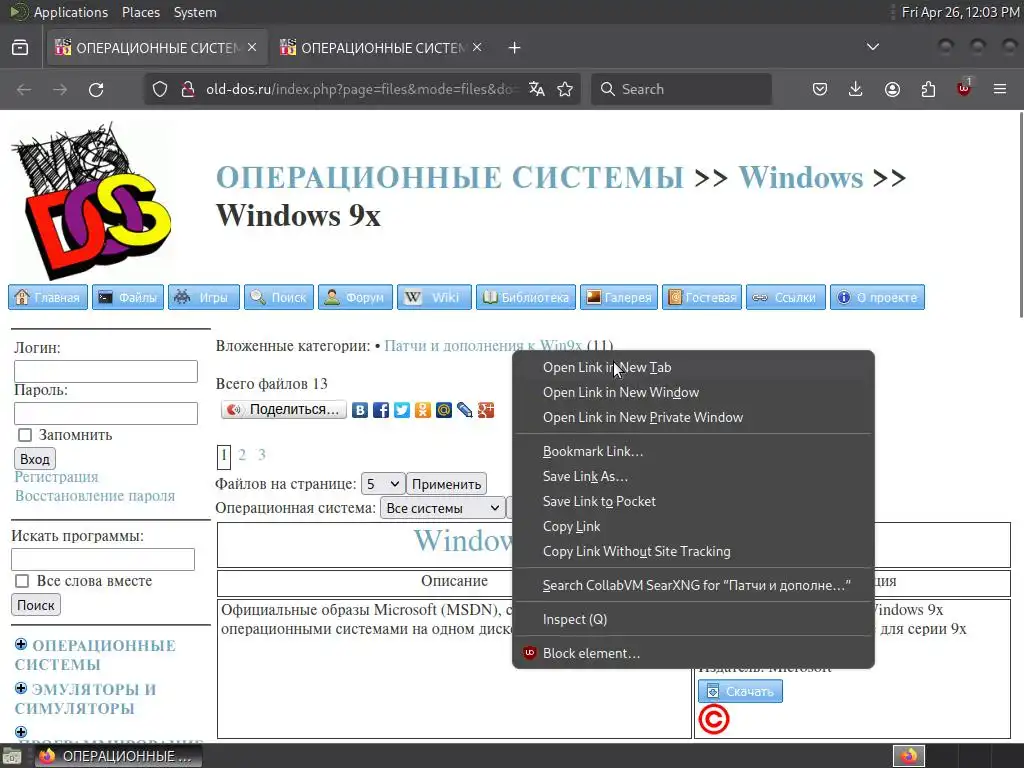1024x768 pixels.
Task: Open Firefox application hamburger menu
Action: pos(1000,89)
